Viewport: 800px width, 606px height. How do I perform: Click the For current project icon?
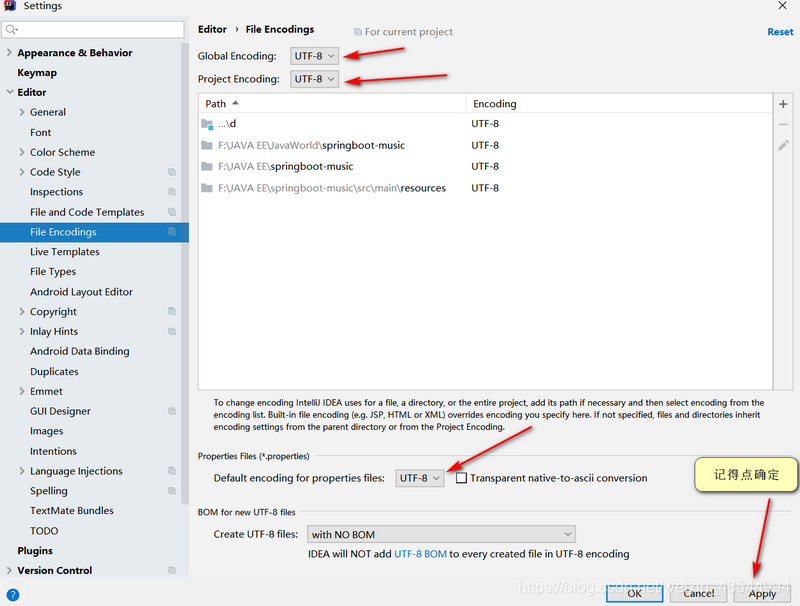[358, 32]
